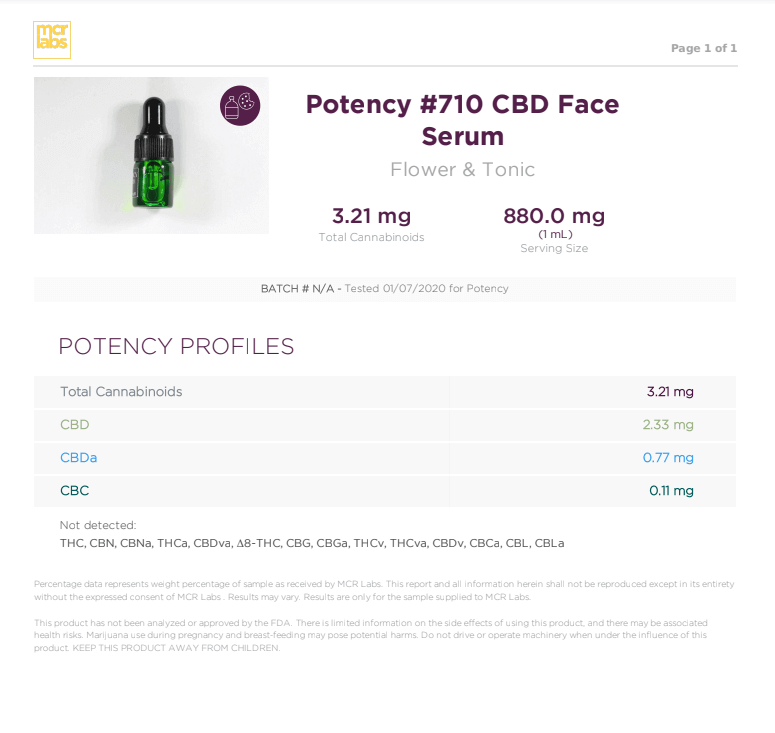The height and width of the screenshot is (733, 775).
Task: Select the Total Cannabinoids table row label
Action: coord(121,392)
